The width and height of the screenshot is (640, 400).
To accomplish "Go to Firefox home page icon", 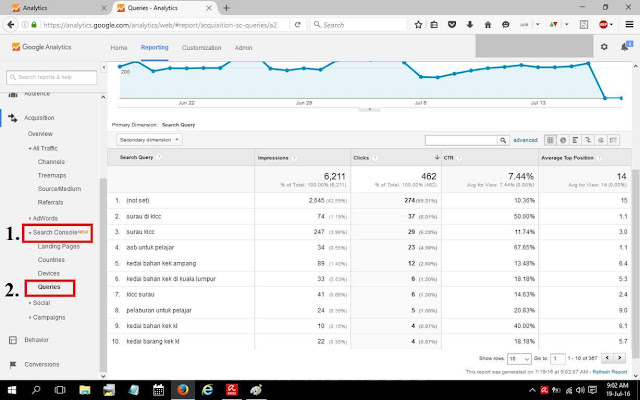I will 488,25.
